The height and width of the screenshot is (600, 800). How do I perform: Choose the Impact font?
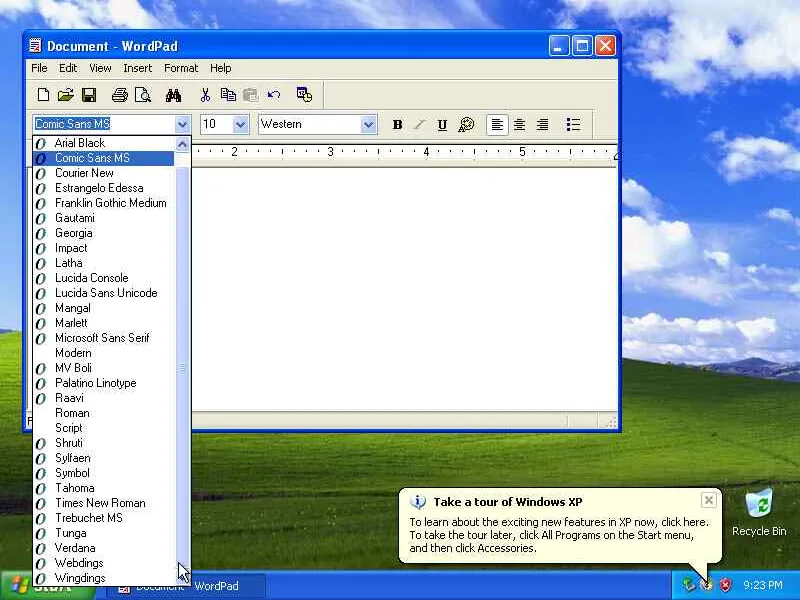(104, 248)
